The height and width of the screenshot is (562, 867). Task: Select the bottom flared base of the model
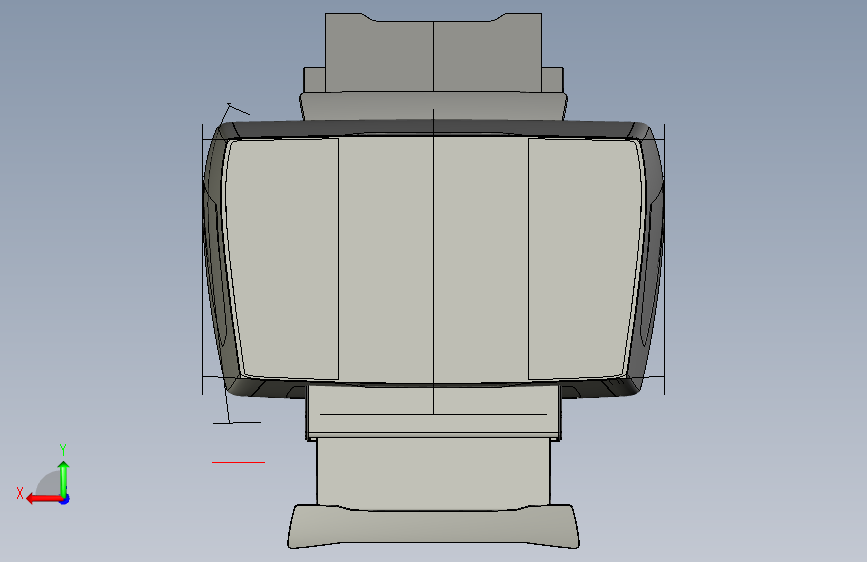434,526
